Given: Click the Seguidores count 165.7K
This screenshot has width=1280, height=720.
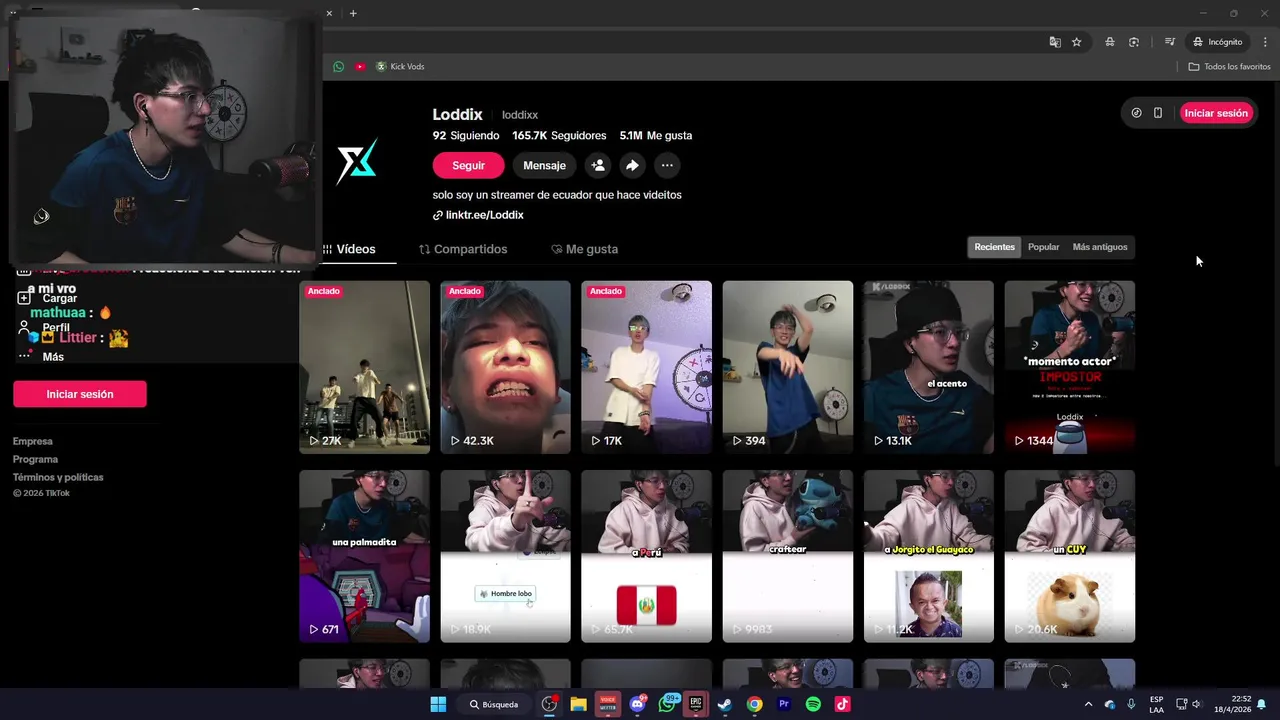Looking at the screenshot, I should click(559, 135).
